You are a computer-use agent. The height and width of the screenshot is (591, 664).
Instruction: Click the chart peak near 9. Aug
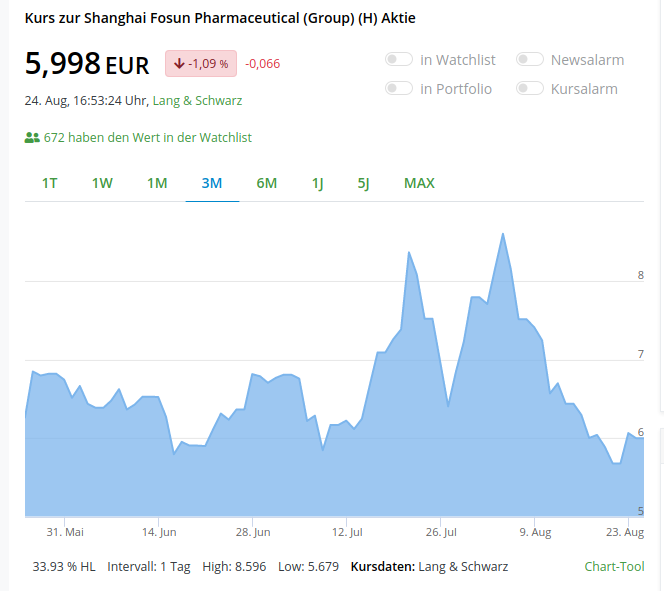502,234
